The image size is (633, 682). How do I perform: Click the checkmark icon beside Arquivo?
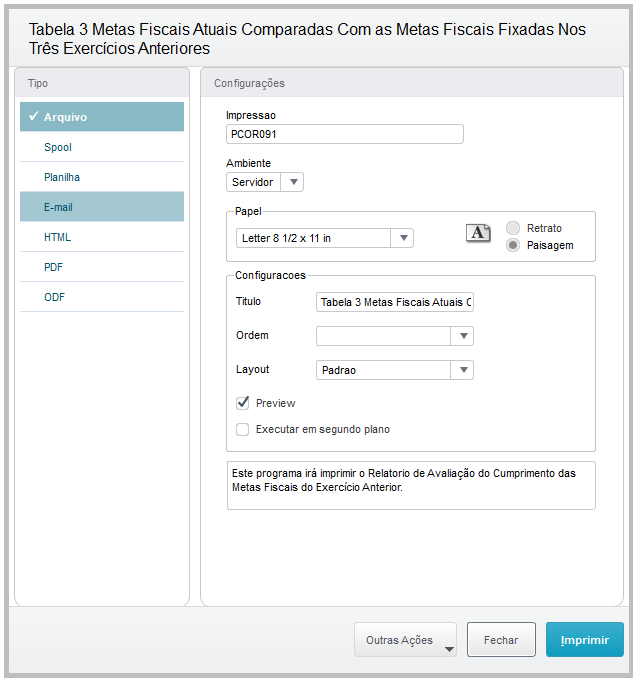click(x=33, y=117)
